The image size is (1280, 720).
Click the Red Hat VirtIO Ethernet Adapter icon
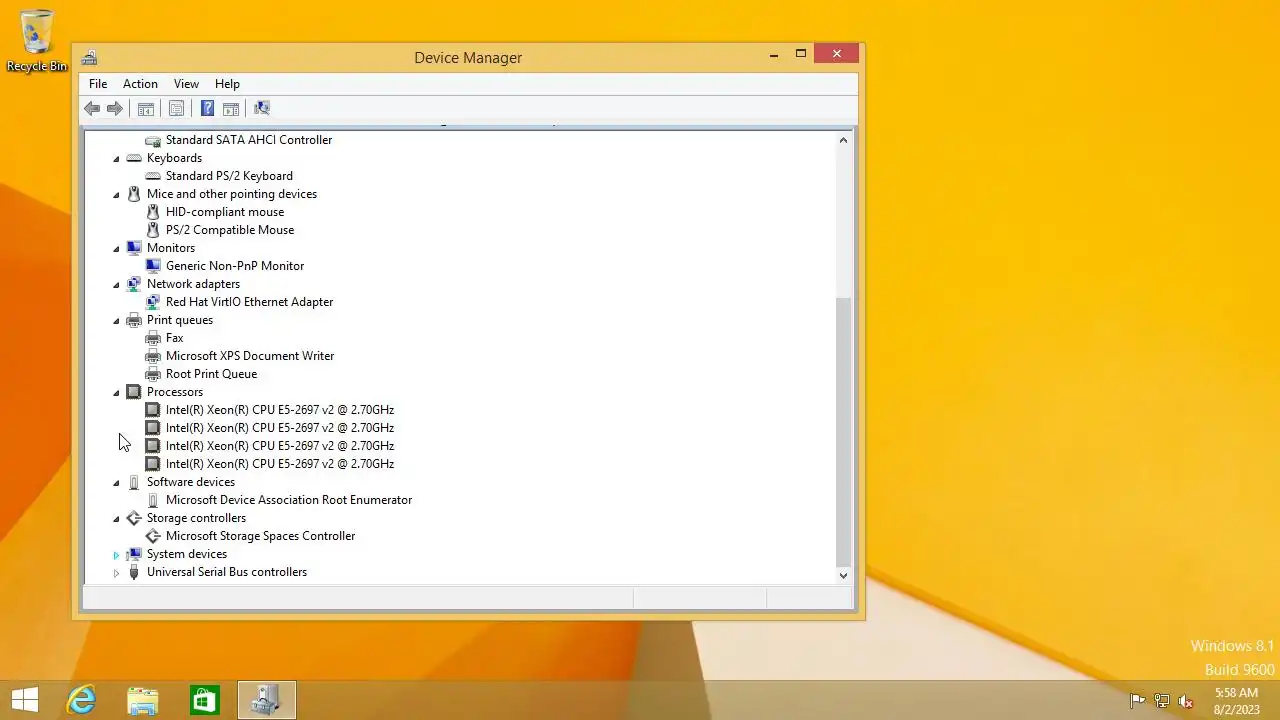(153, 302)
